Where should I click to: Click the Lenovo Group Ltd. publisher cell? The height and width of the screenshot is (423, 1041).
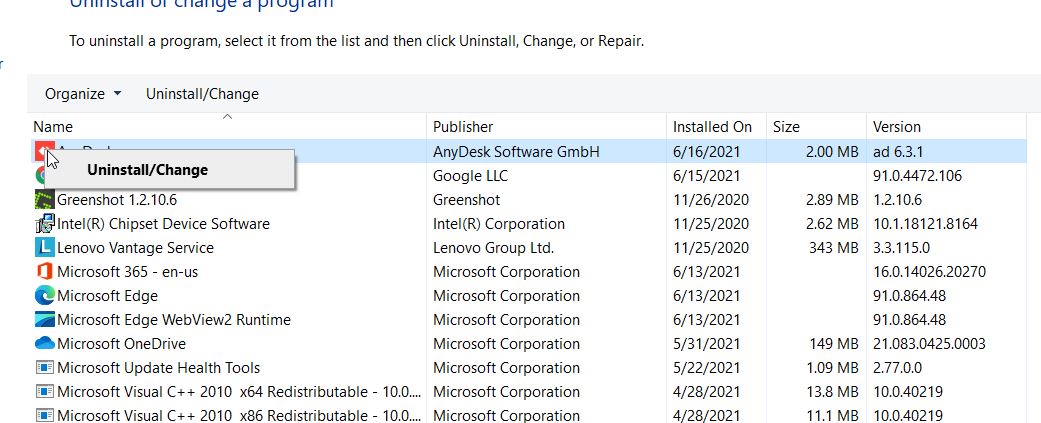pyautogui.click(x=493, y=248)
